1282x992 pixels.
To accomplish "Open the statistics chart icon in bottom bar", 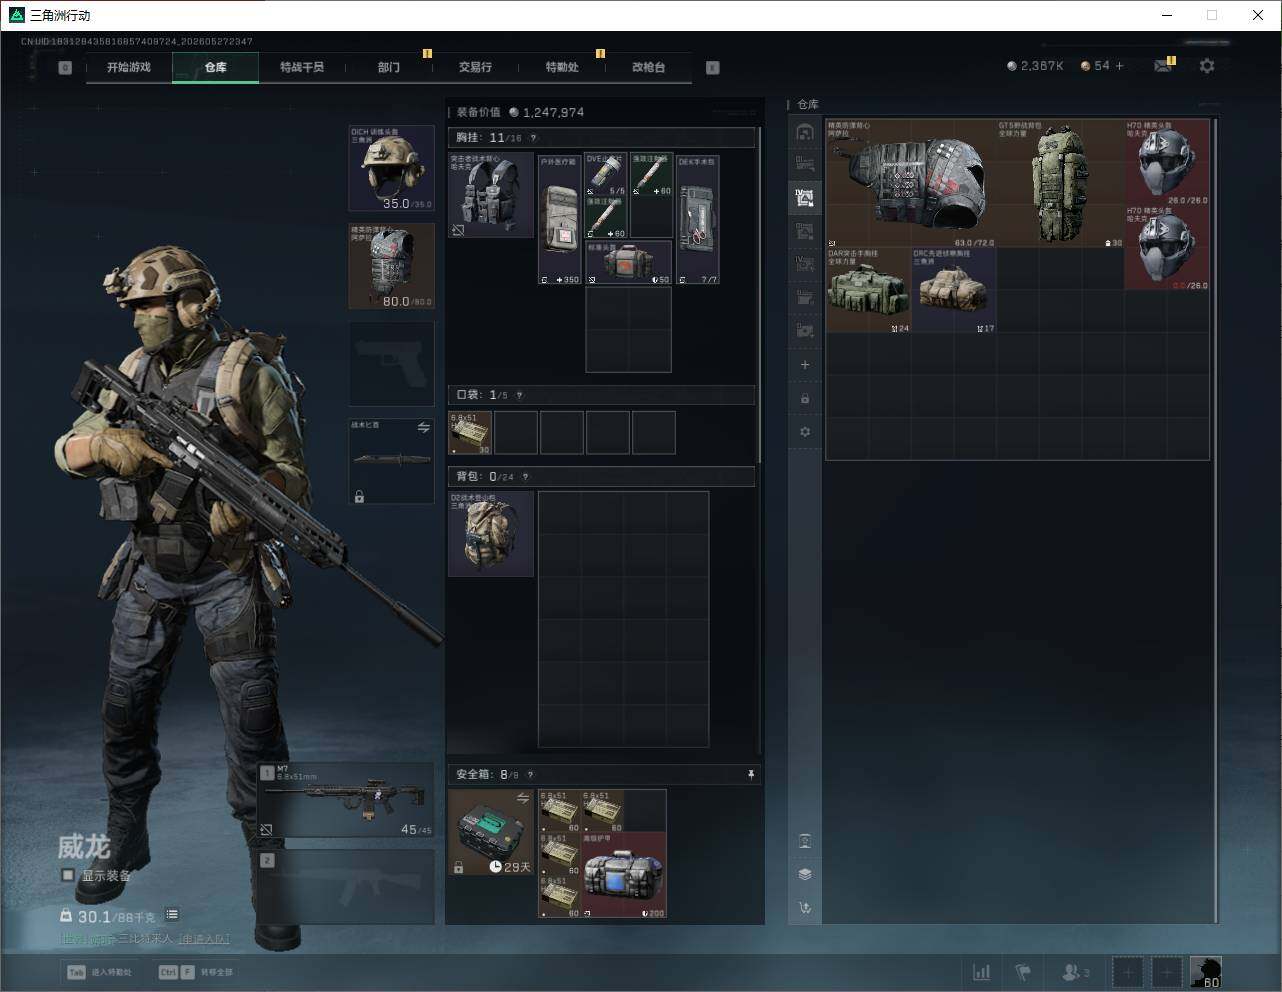I will pyautogui.click(x=982, y=972).
